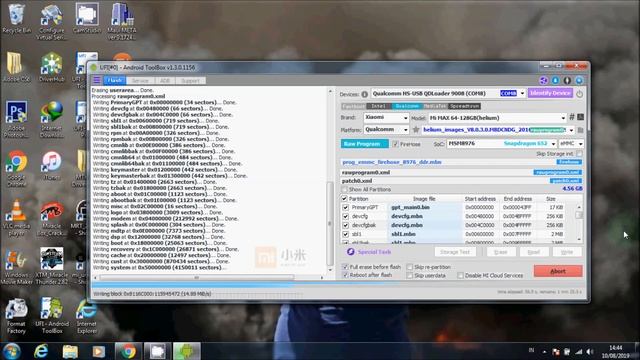The image size is (640, 360).
Task: Click the rightmost blue circle toolbar icon
Action: [579, 80]
